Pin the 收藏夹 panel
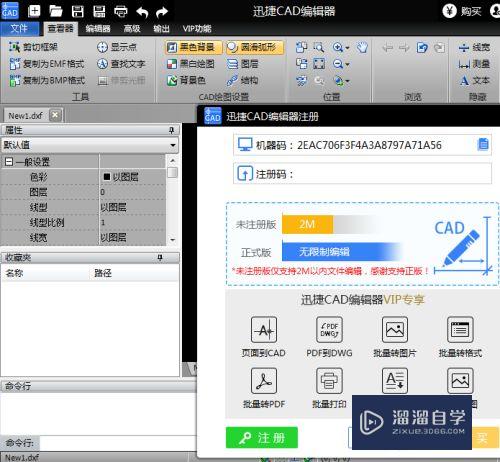Screen dimensions: 500x462 [160, 257]
